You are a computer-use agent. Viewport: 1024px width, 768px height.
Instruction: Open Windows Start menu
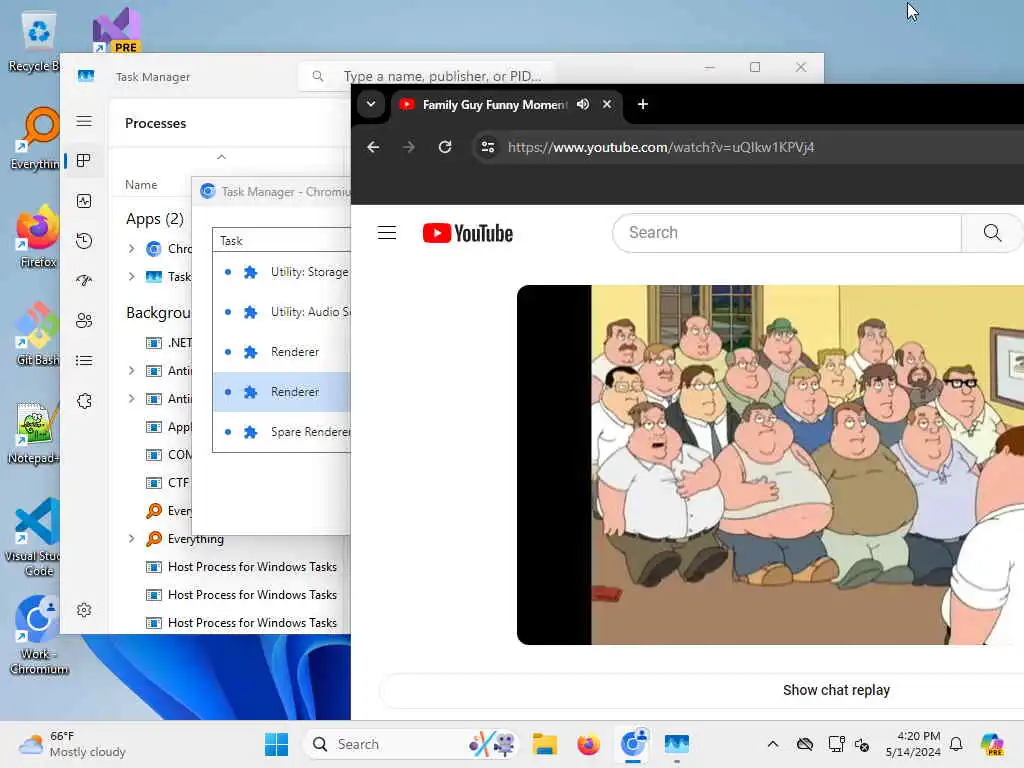(276, 744)
